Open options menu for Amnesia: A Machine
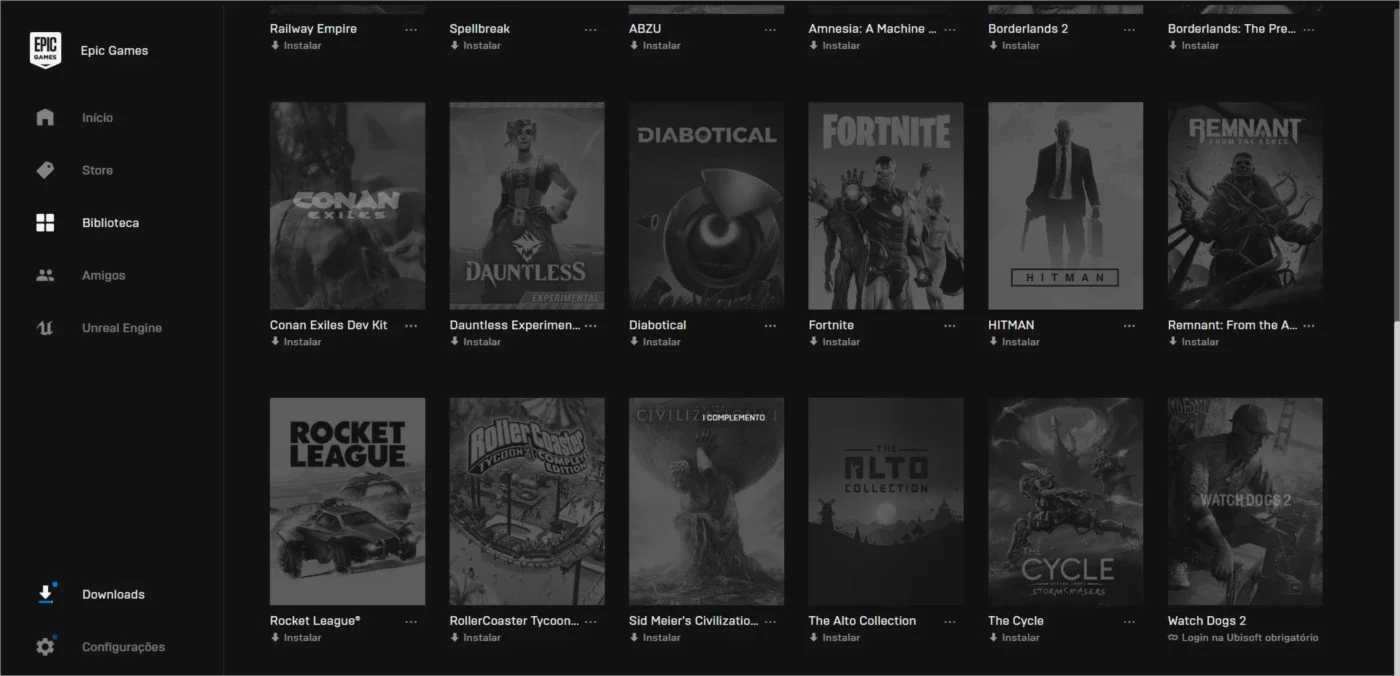 [949, 30]
